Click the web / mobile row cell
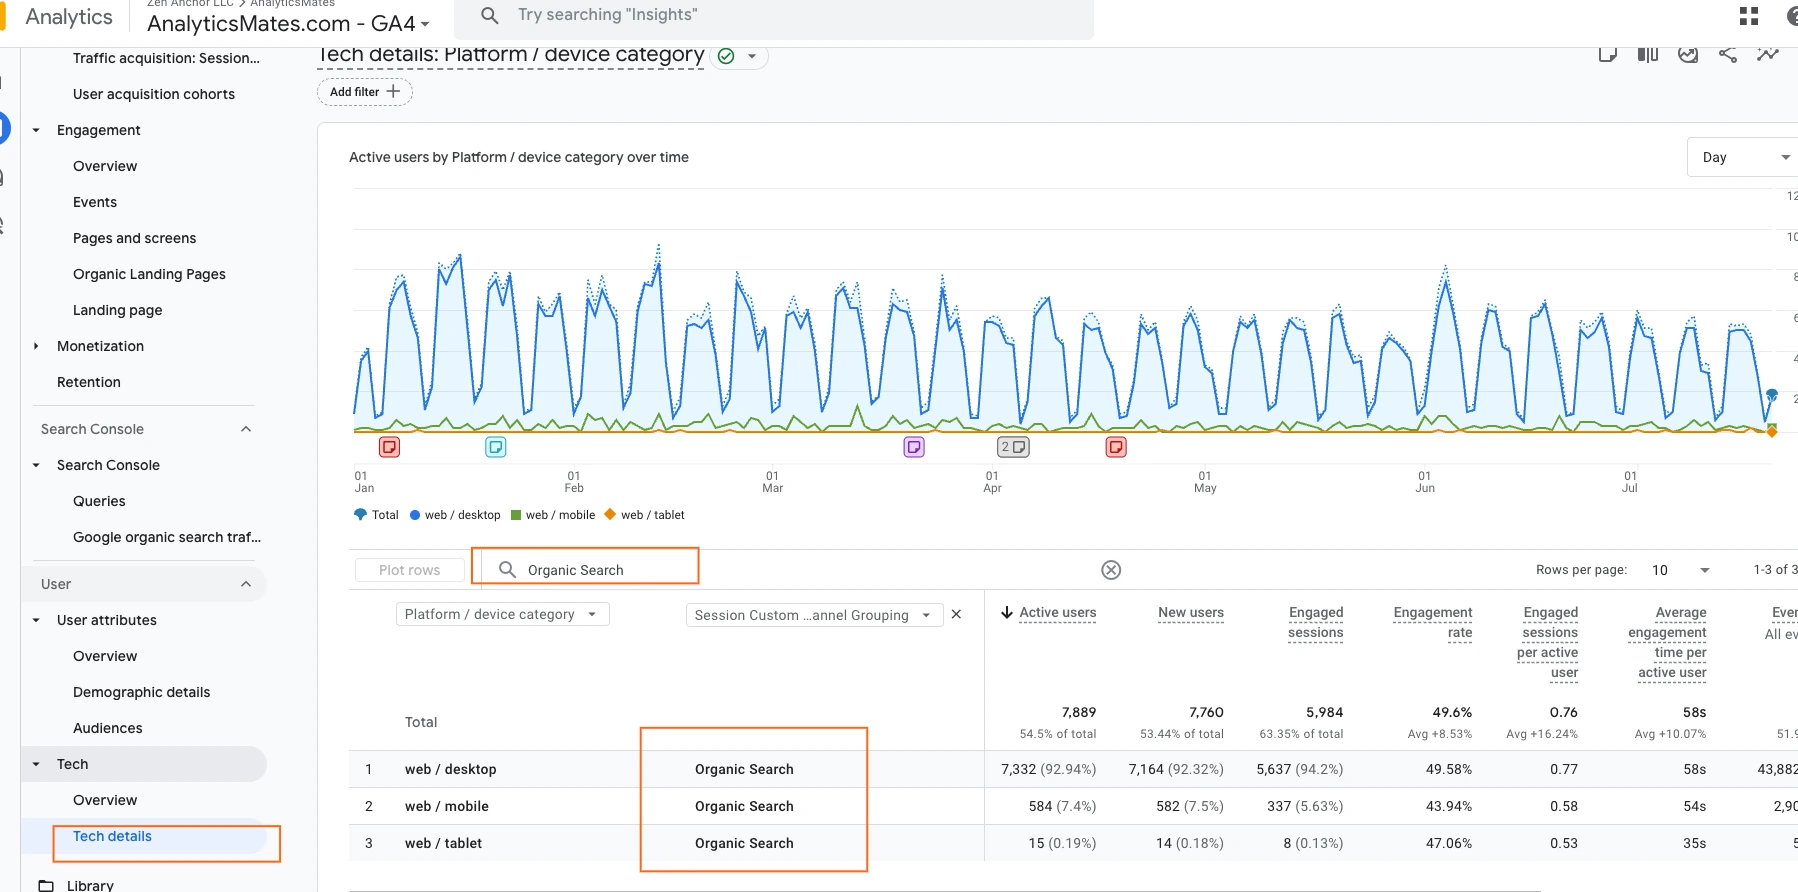 [446, 806]
